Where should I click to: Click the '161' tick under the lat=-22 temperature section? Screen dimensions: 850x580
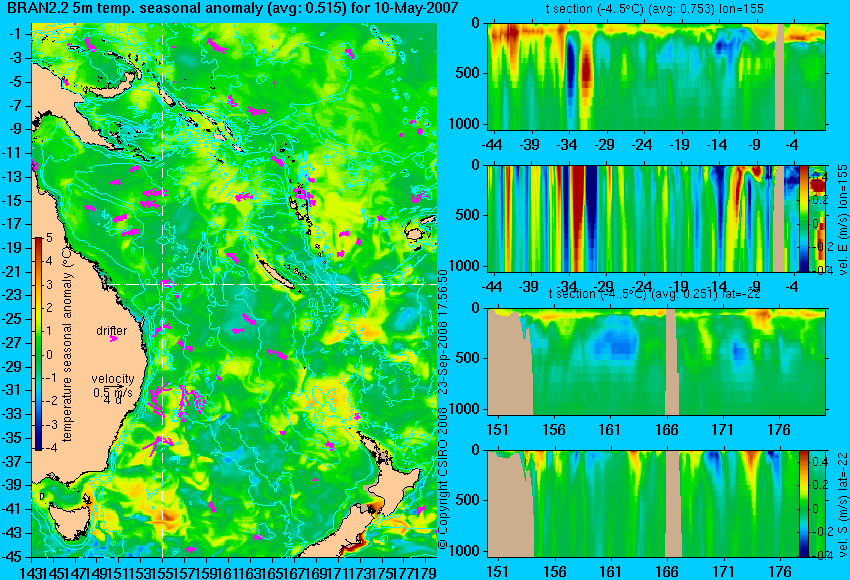point(610,430)
